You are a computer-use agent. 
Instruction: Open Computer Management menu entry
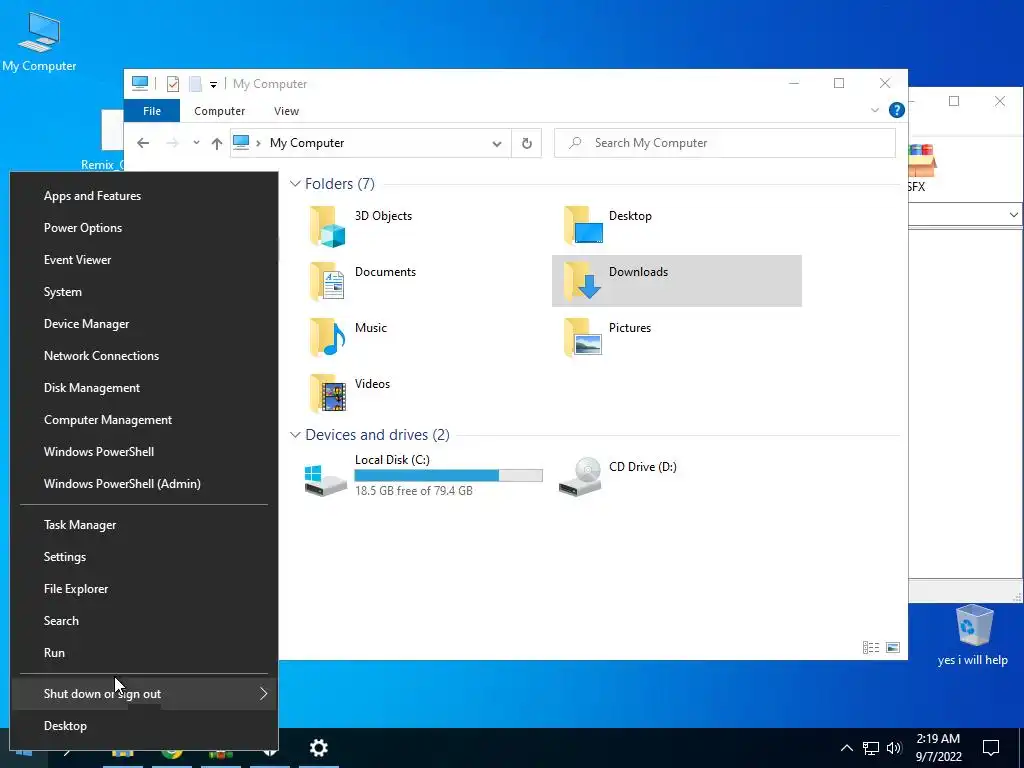coord(144,420)
